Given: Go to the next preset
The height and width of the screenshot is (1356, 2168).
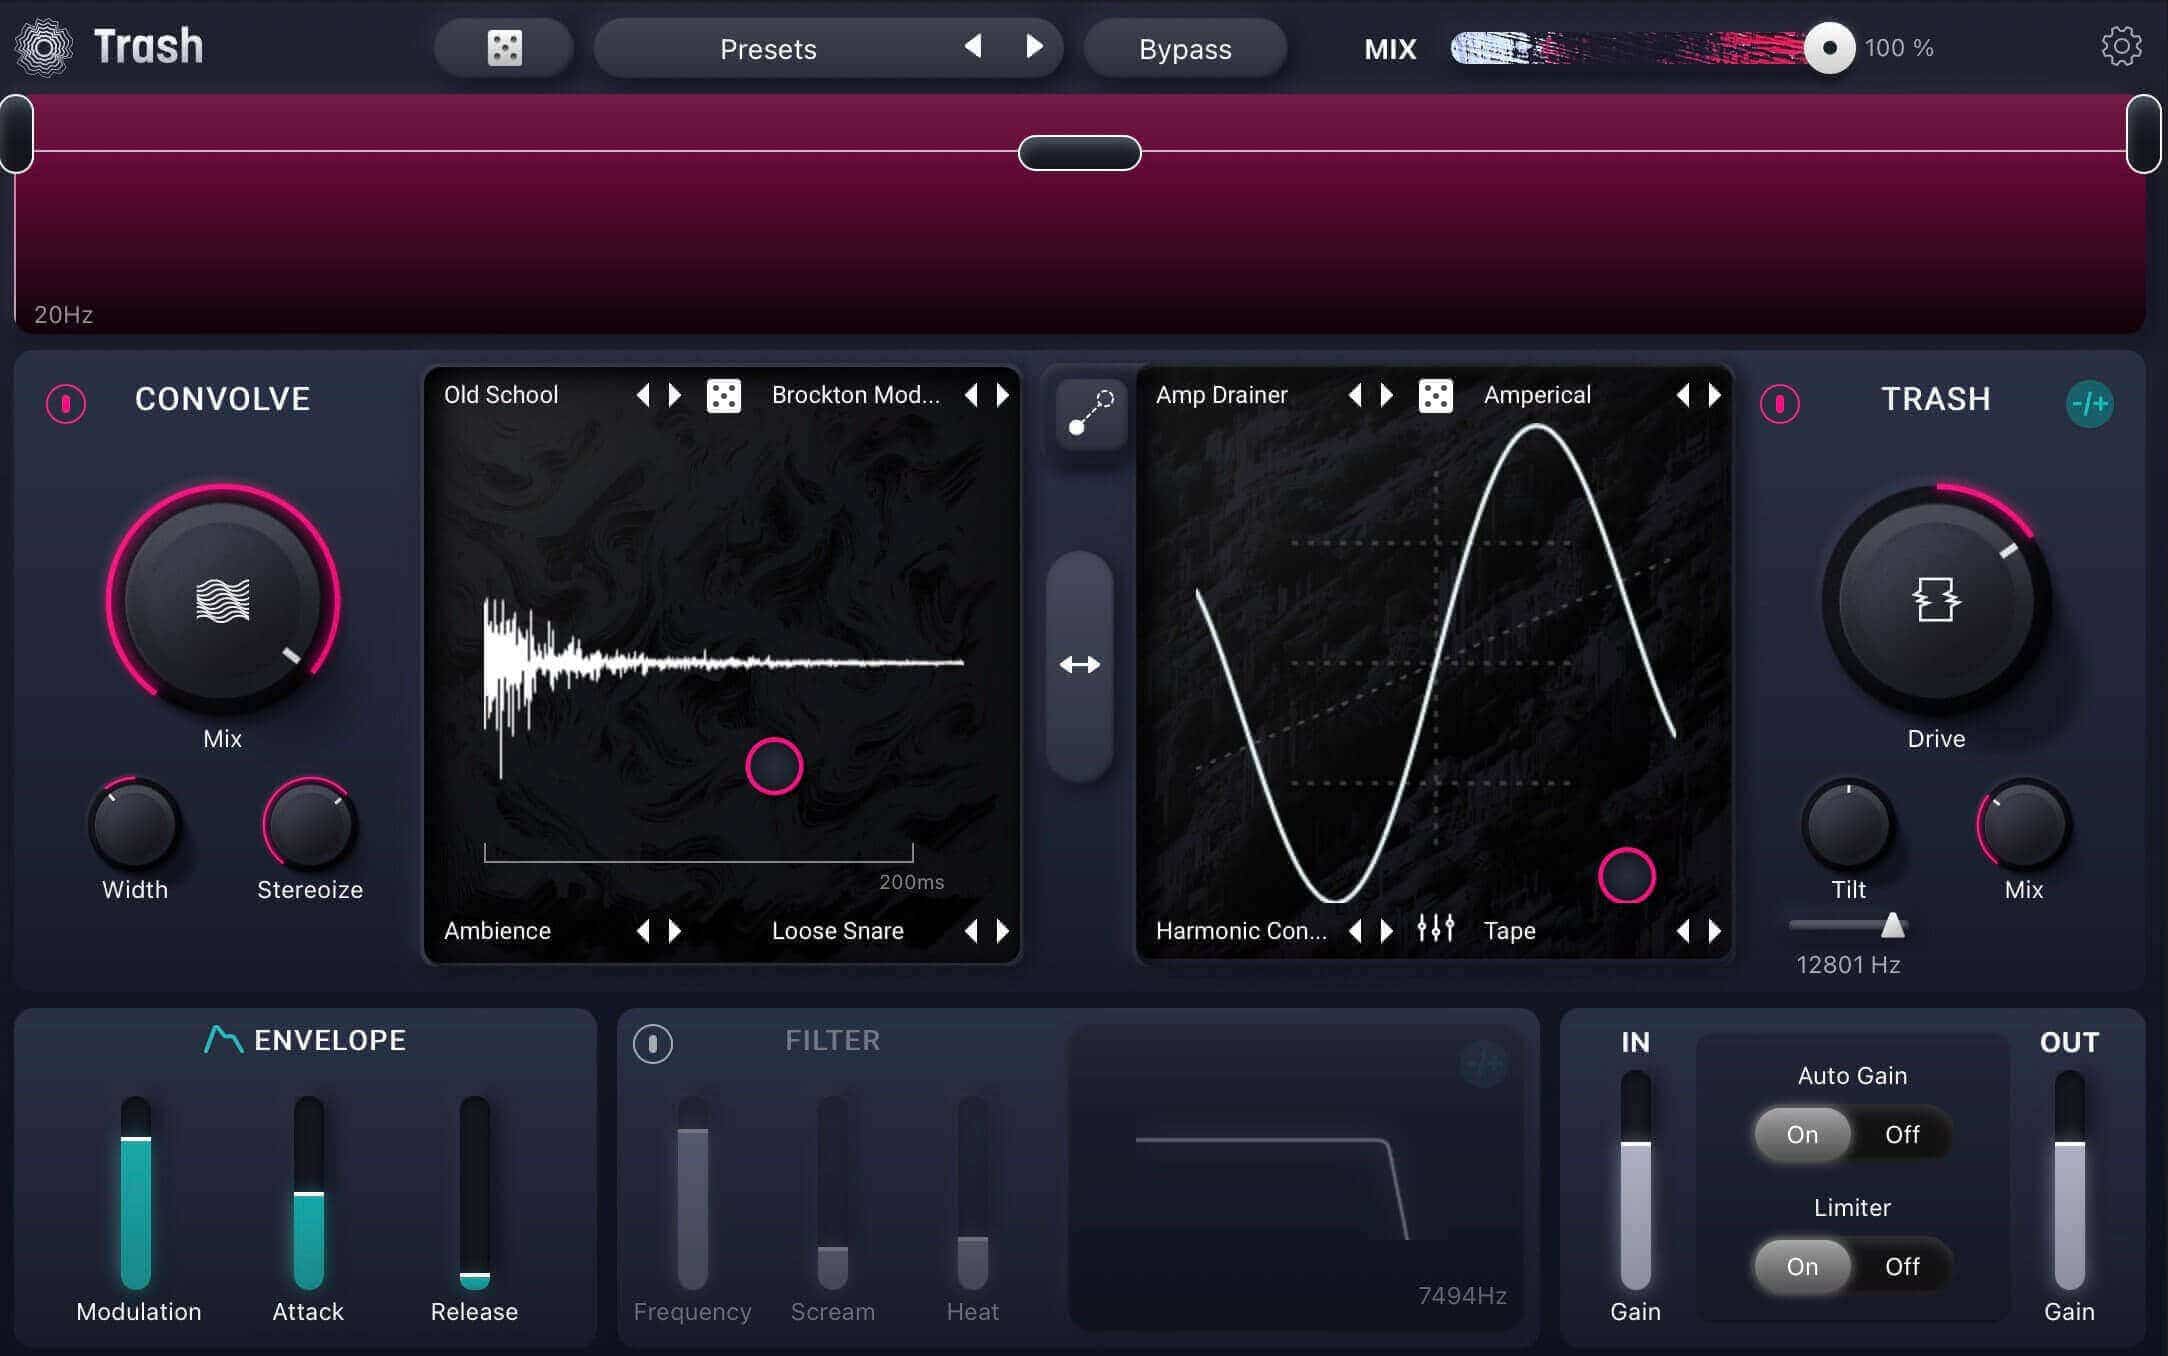Looking at the screenshot, I should point(1034,46).
